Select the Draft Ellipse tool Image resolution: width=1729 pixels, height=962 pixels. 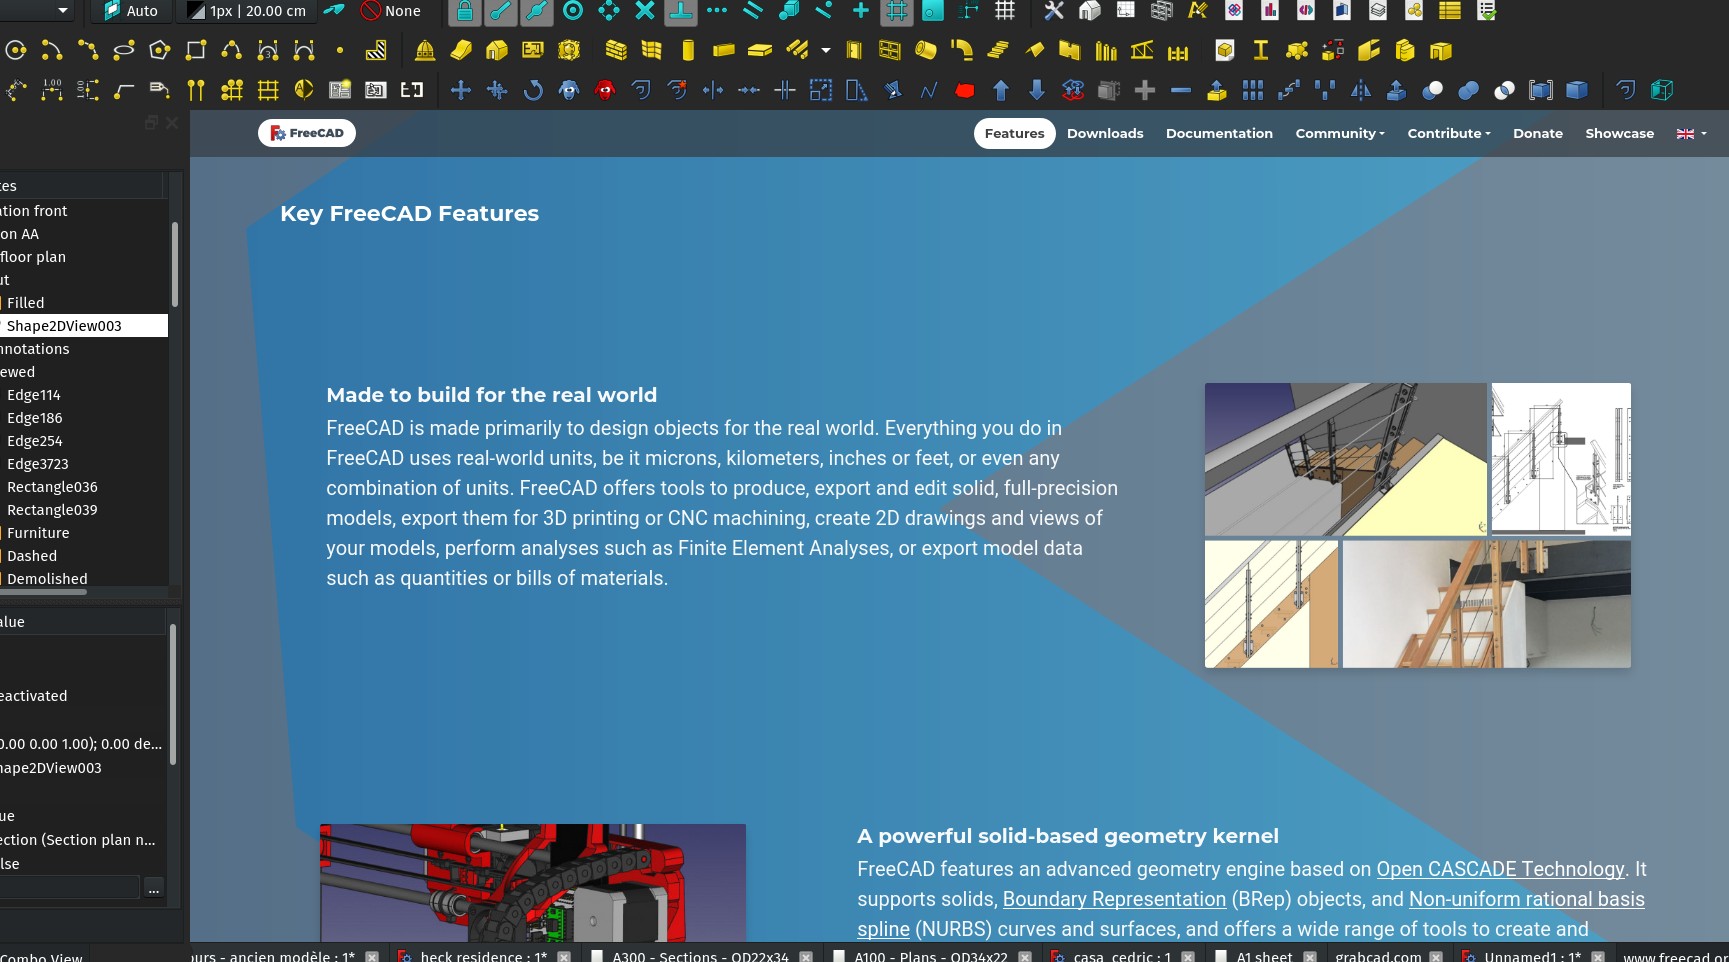click(124, 50)
